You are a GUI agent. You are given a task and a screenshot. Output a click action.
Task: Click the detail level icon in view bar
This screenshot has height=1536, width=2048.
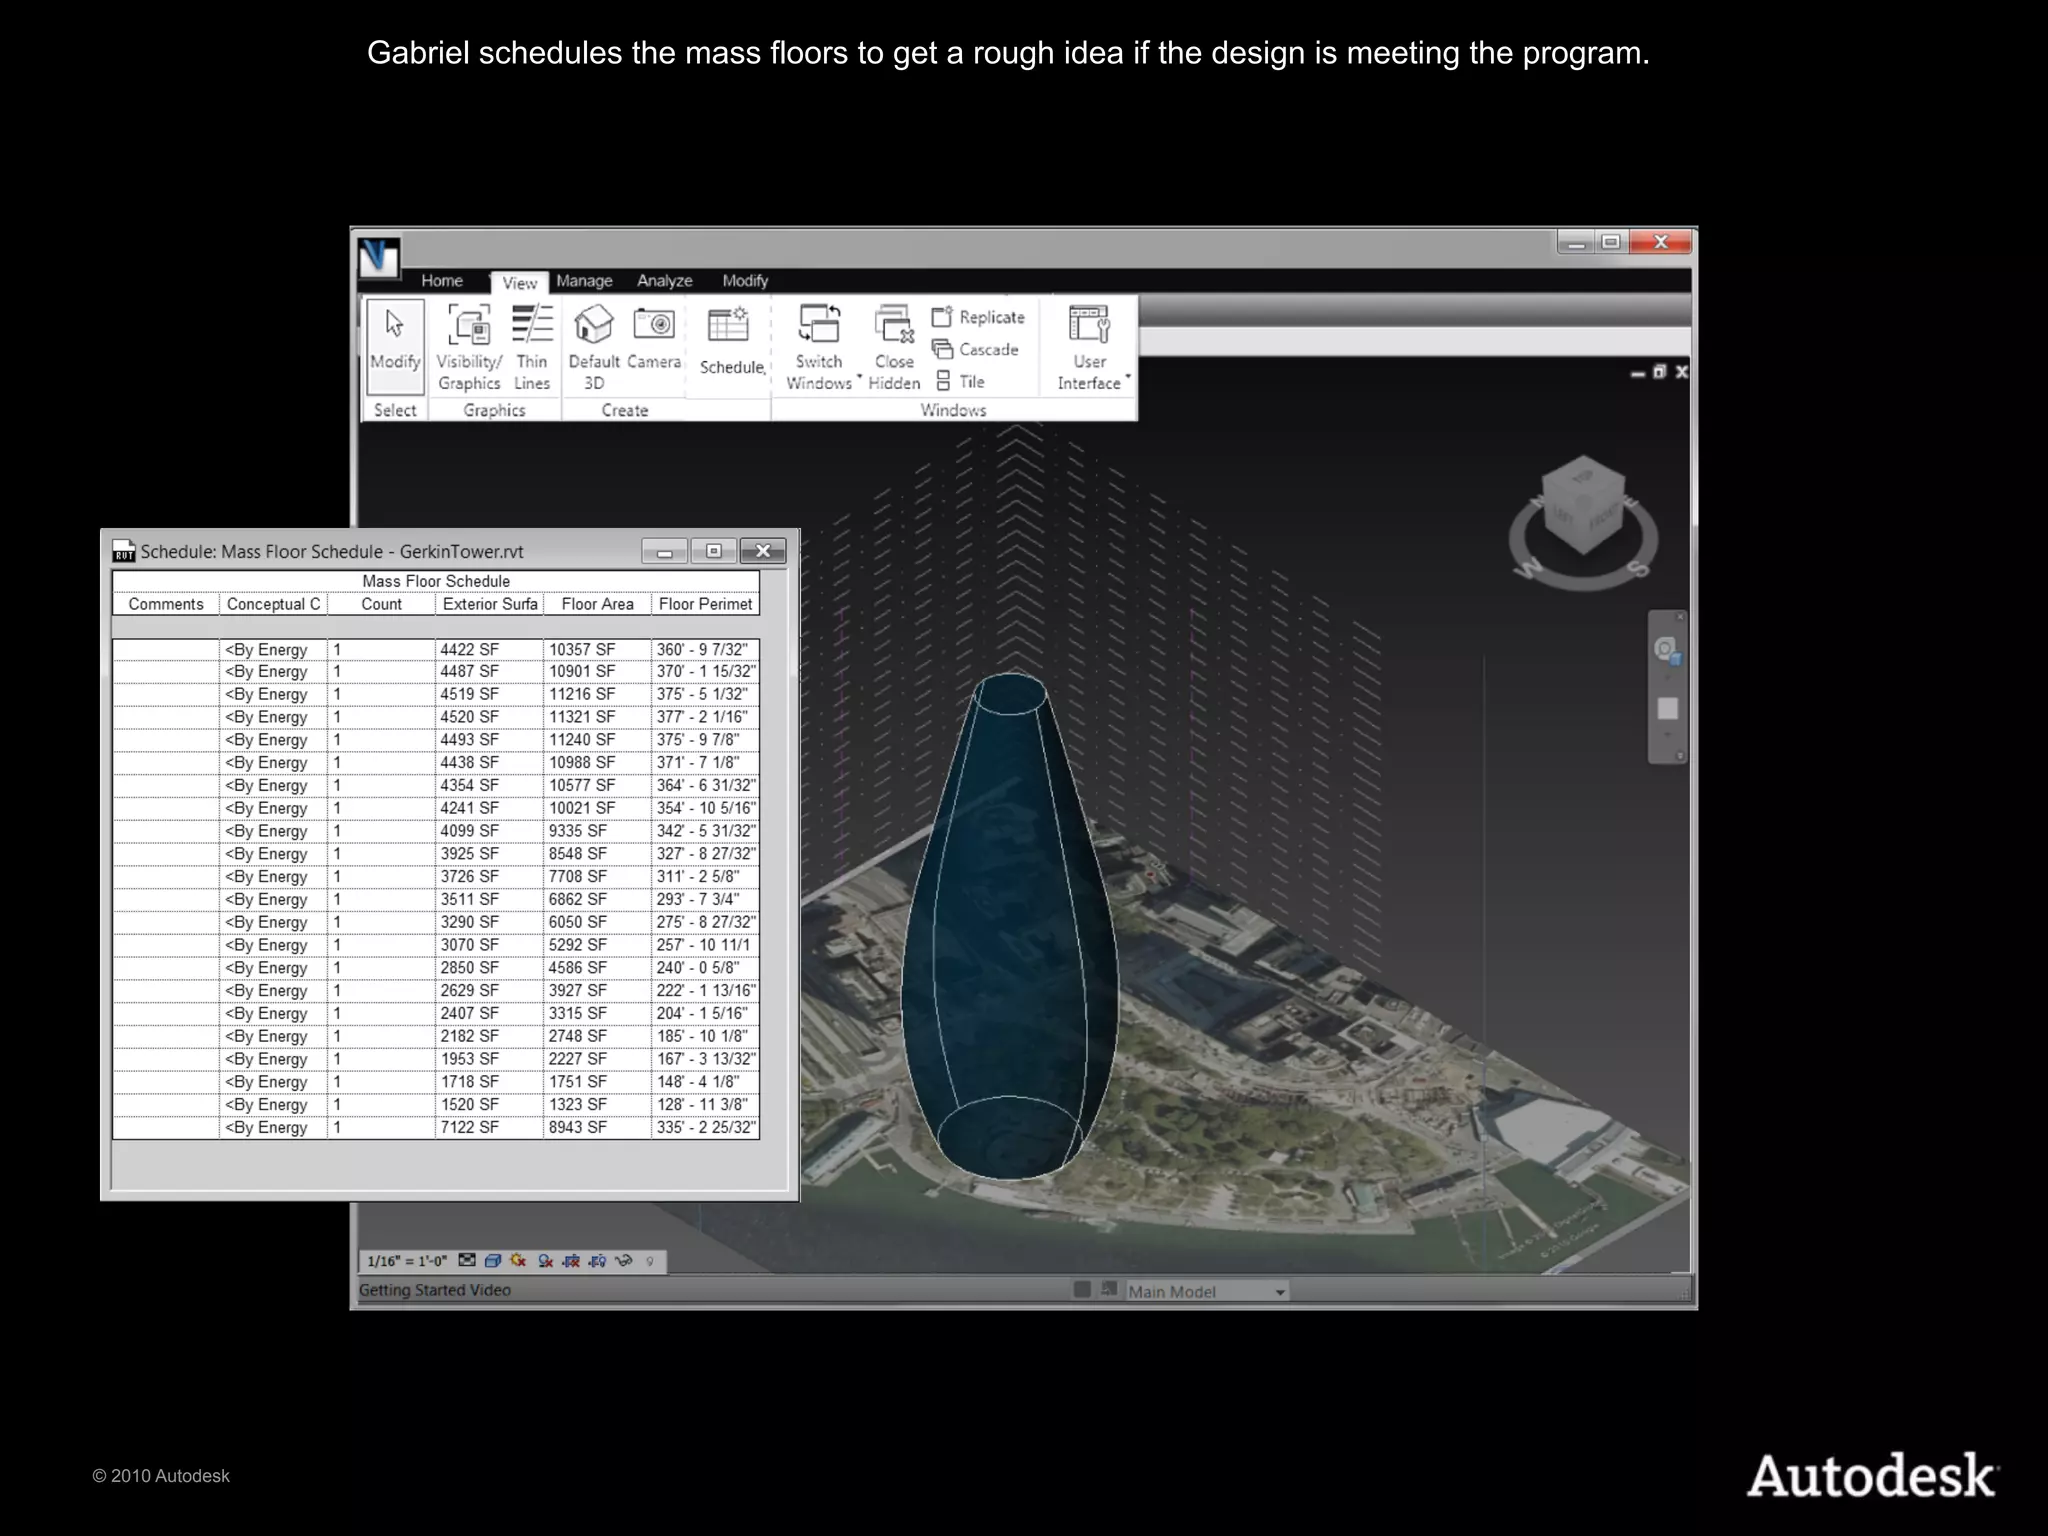(x=467, y=1261)
